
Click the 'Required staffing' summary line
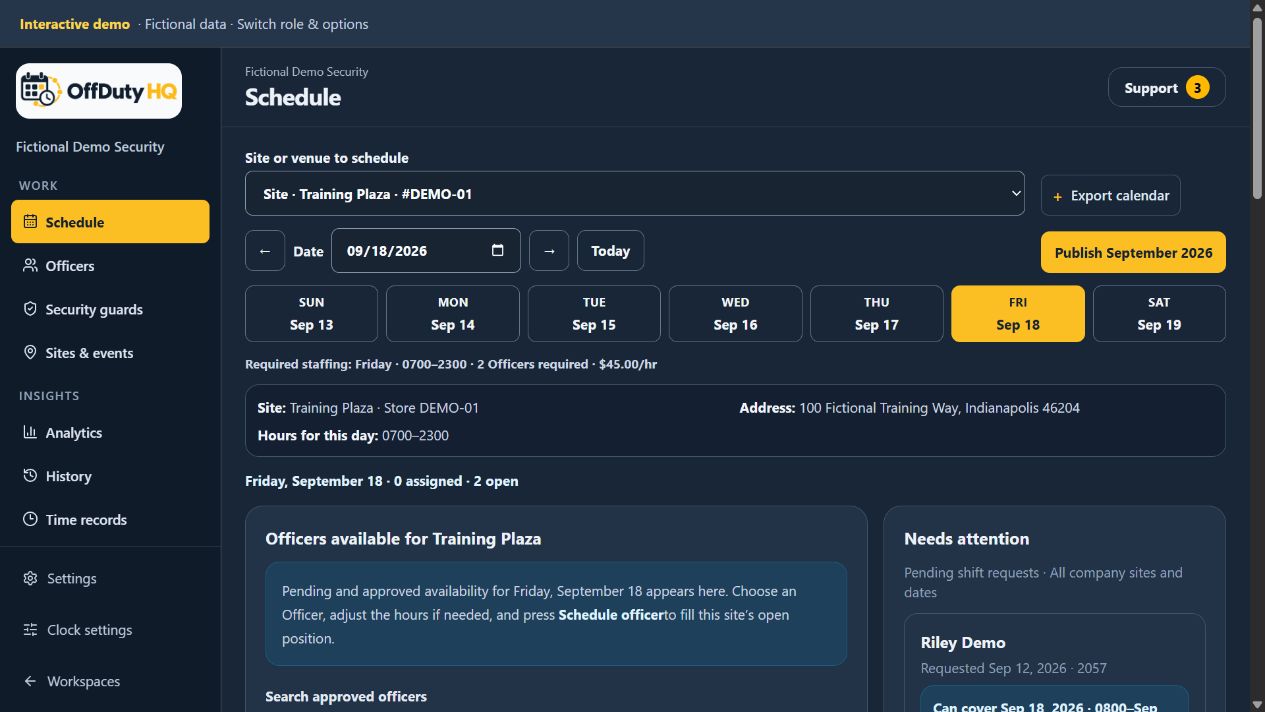tap(451, 364)
